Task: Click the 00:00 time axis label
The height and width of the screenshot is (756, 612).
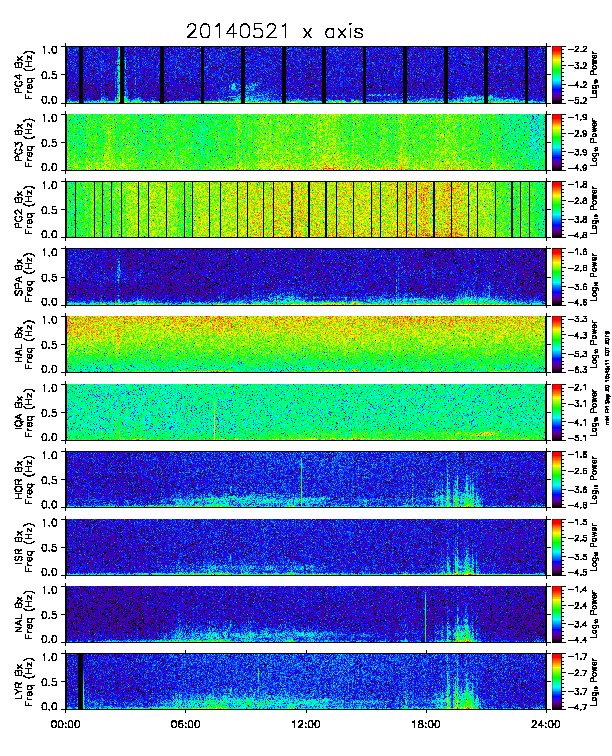Action: pos(66,724)
